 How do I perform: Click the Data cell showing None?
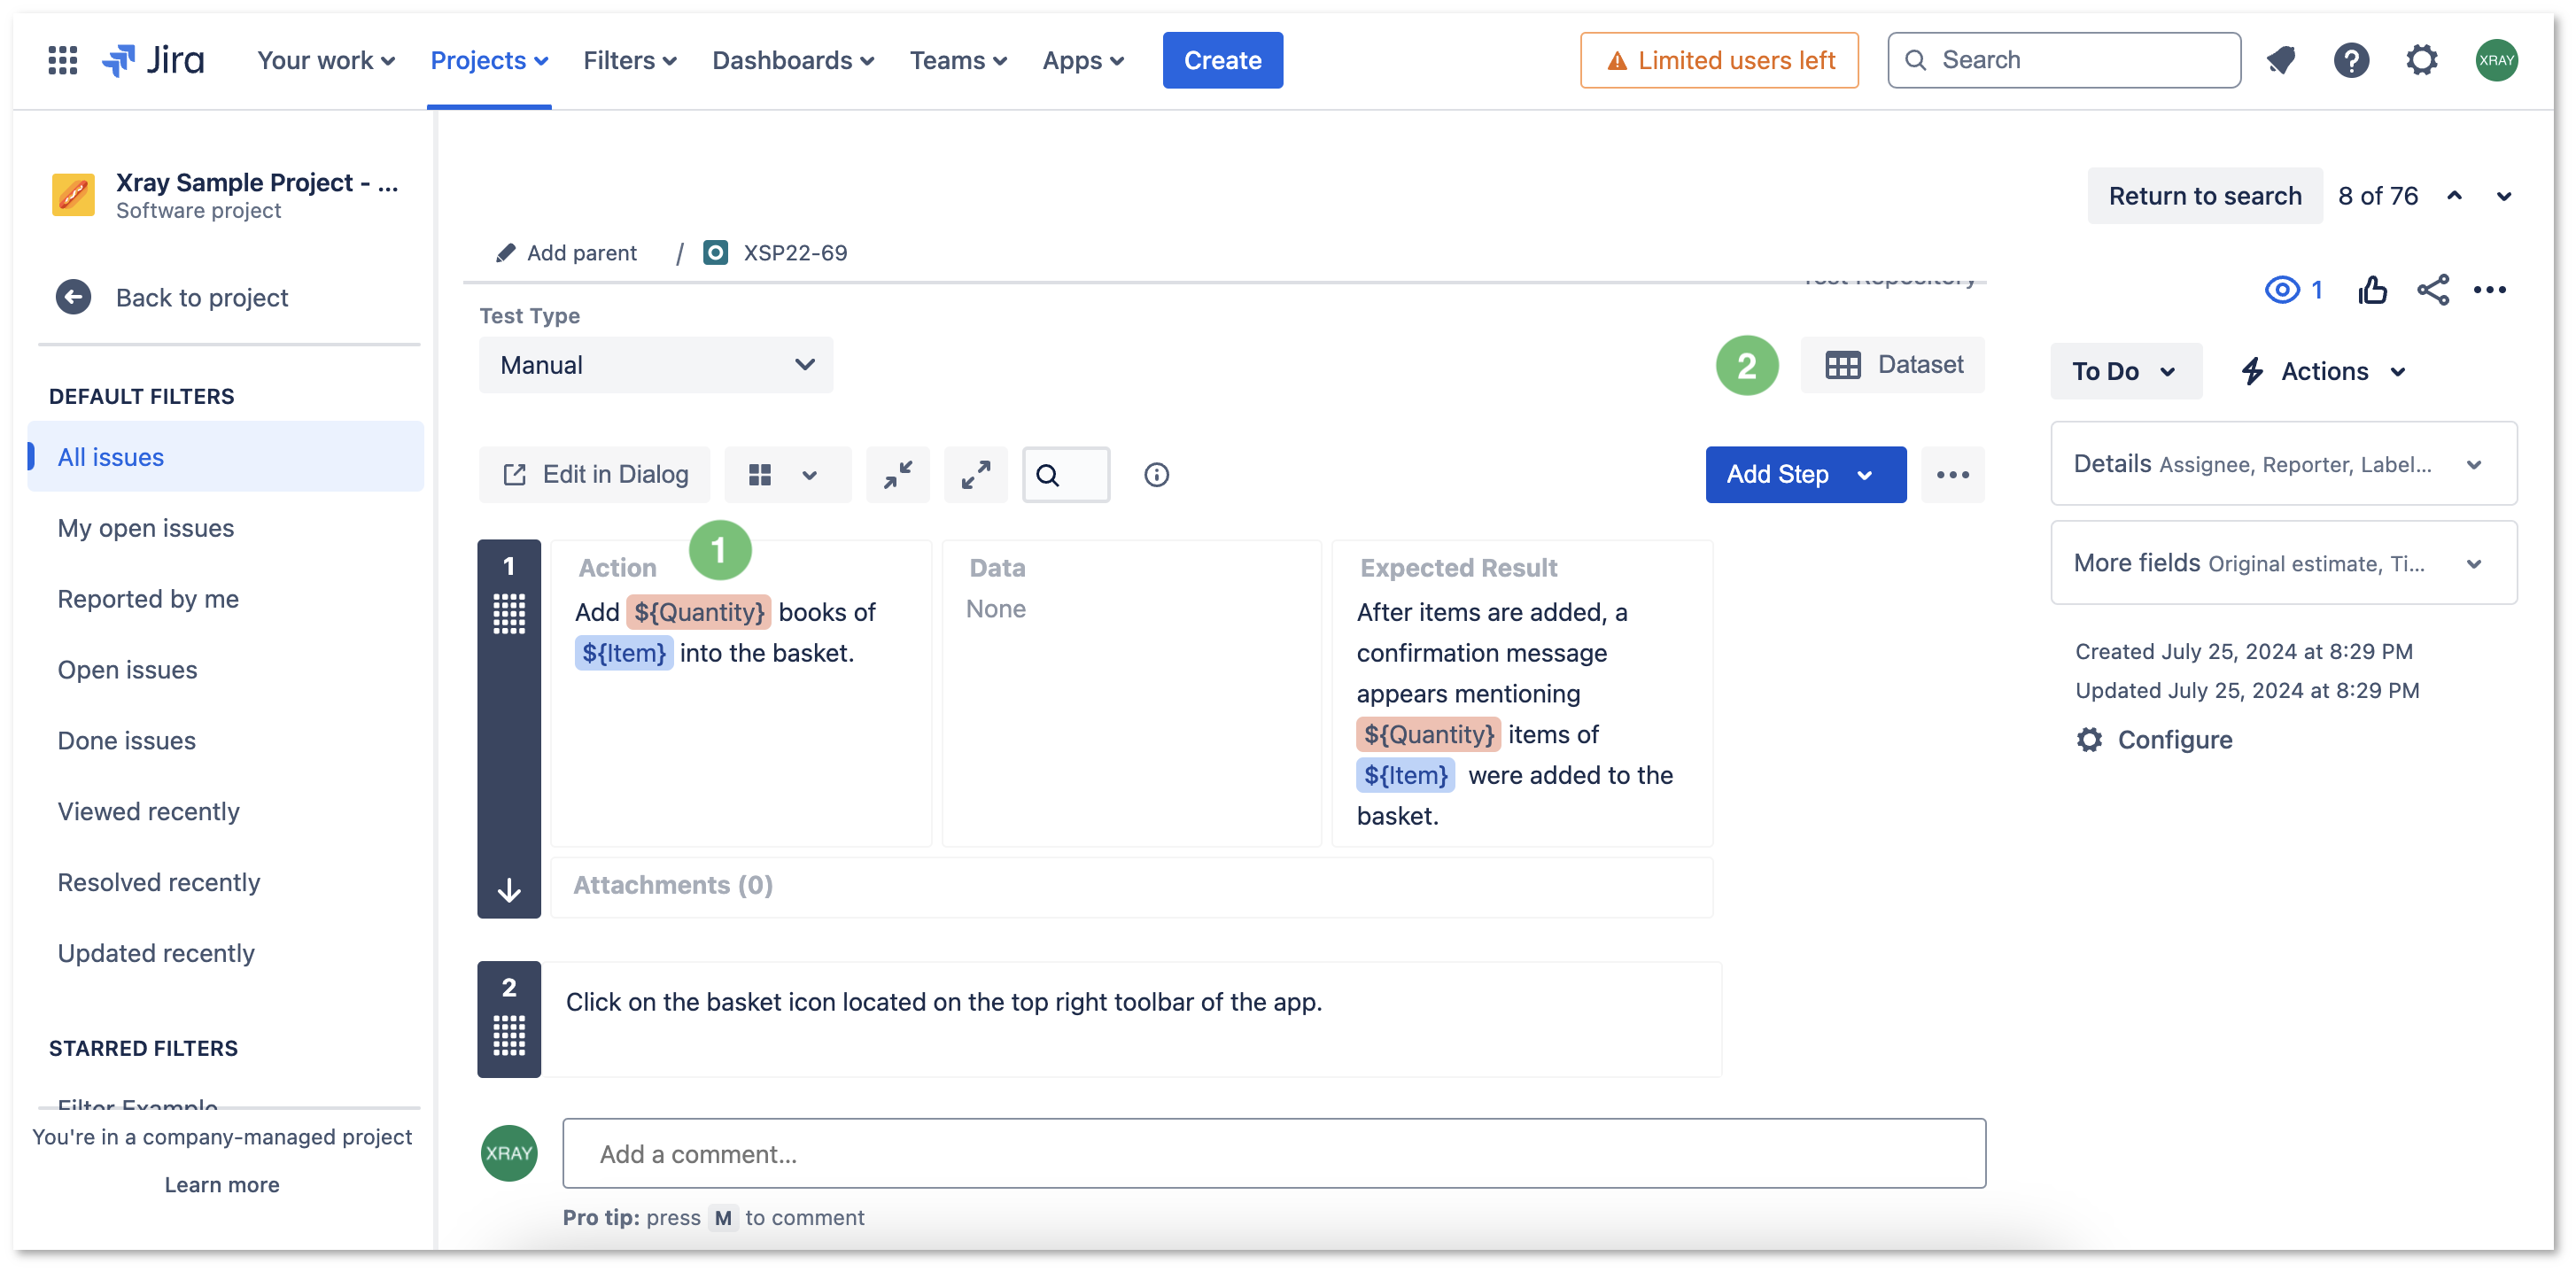coord(1132,694)
